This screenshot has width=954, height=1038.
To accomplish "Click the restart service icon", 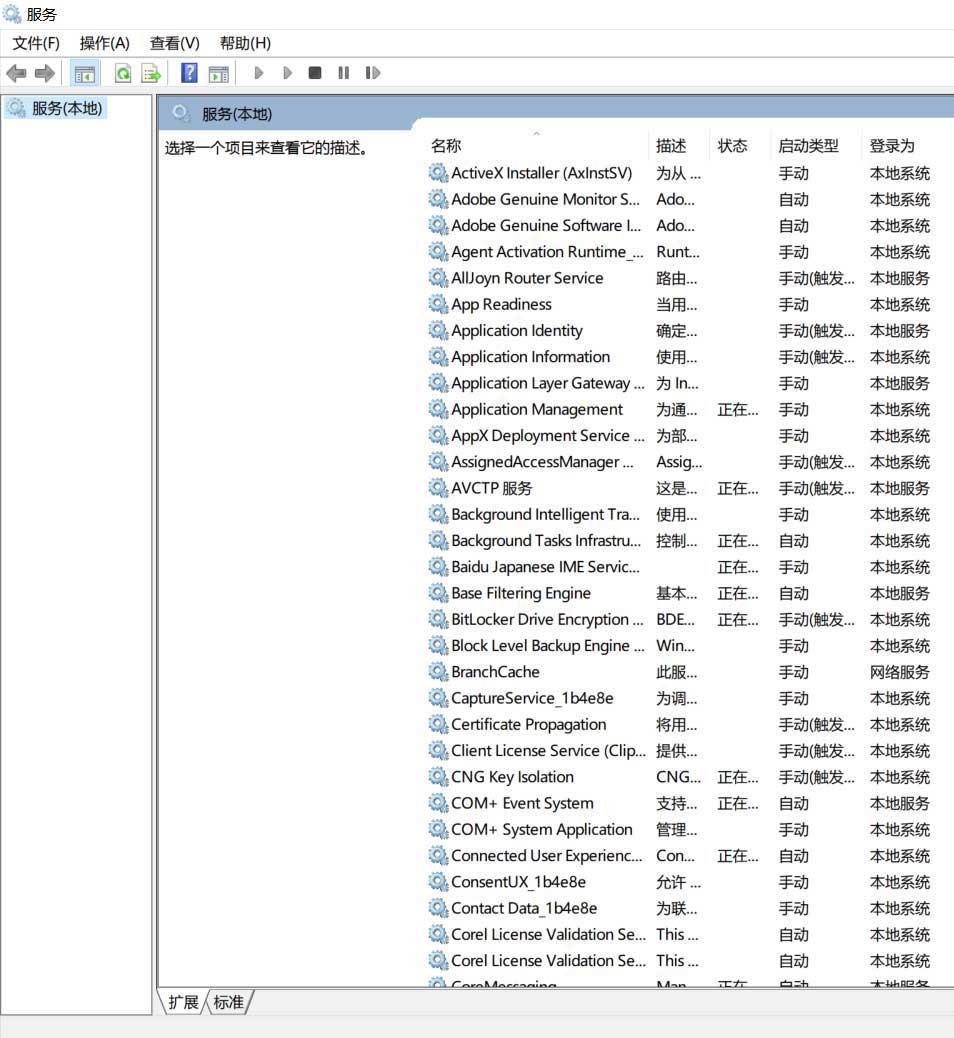I will [x=372, y=72].
